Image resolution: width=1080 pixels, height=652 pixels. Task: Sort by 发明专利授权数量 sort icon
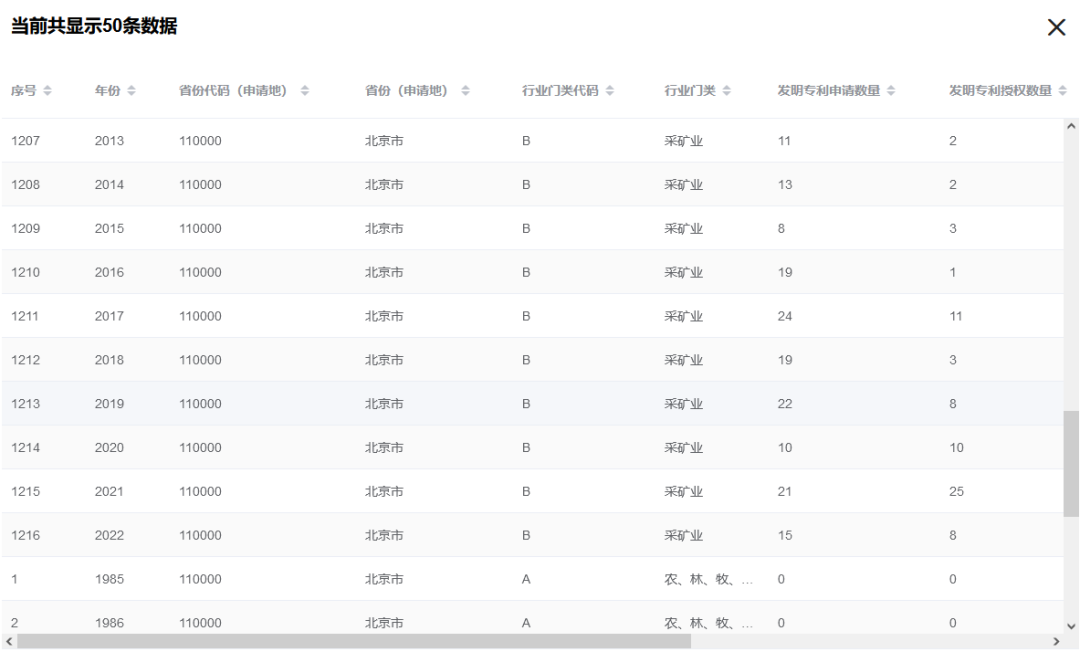pyautogui.click(x=1063, y=91)
